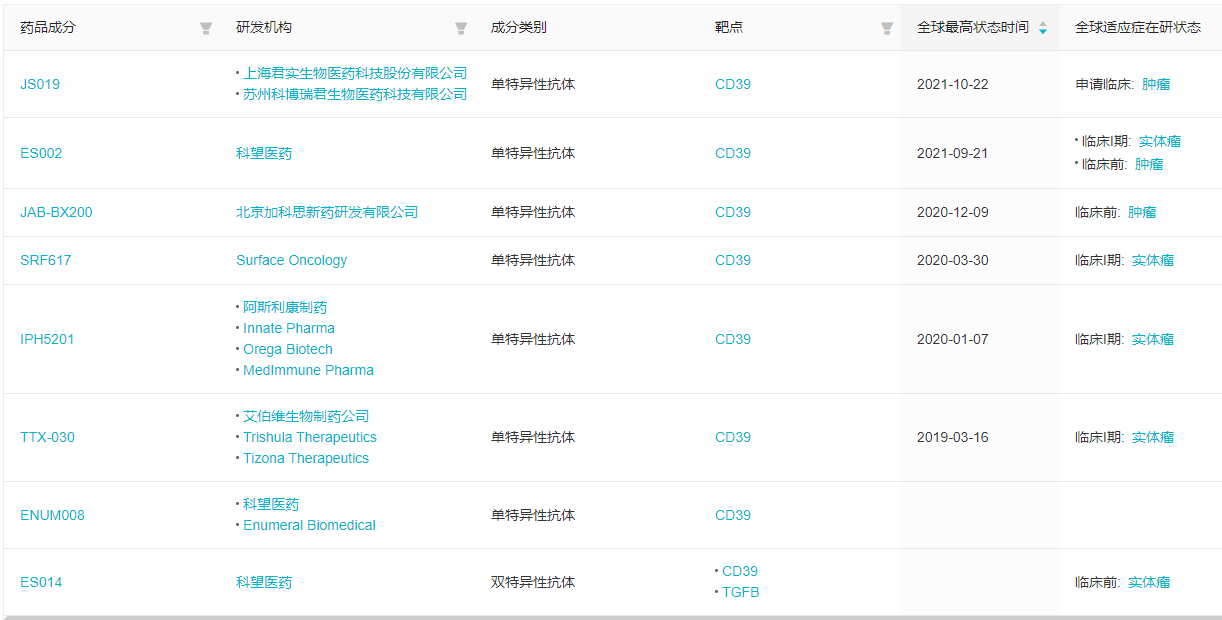Open the JS019 drug link
1222x620 pixels.
click(x=40, y=84)
